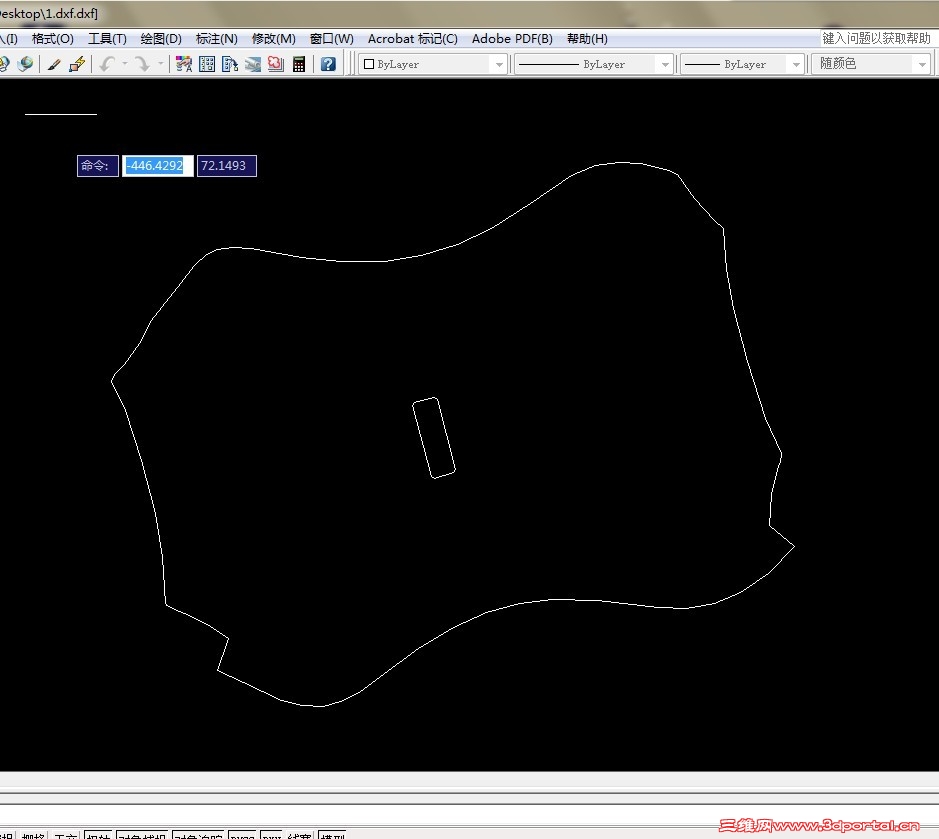Click the ByLayer color swatch square
This screenshot has width=939, height=839.
point(369,64)
